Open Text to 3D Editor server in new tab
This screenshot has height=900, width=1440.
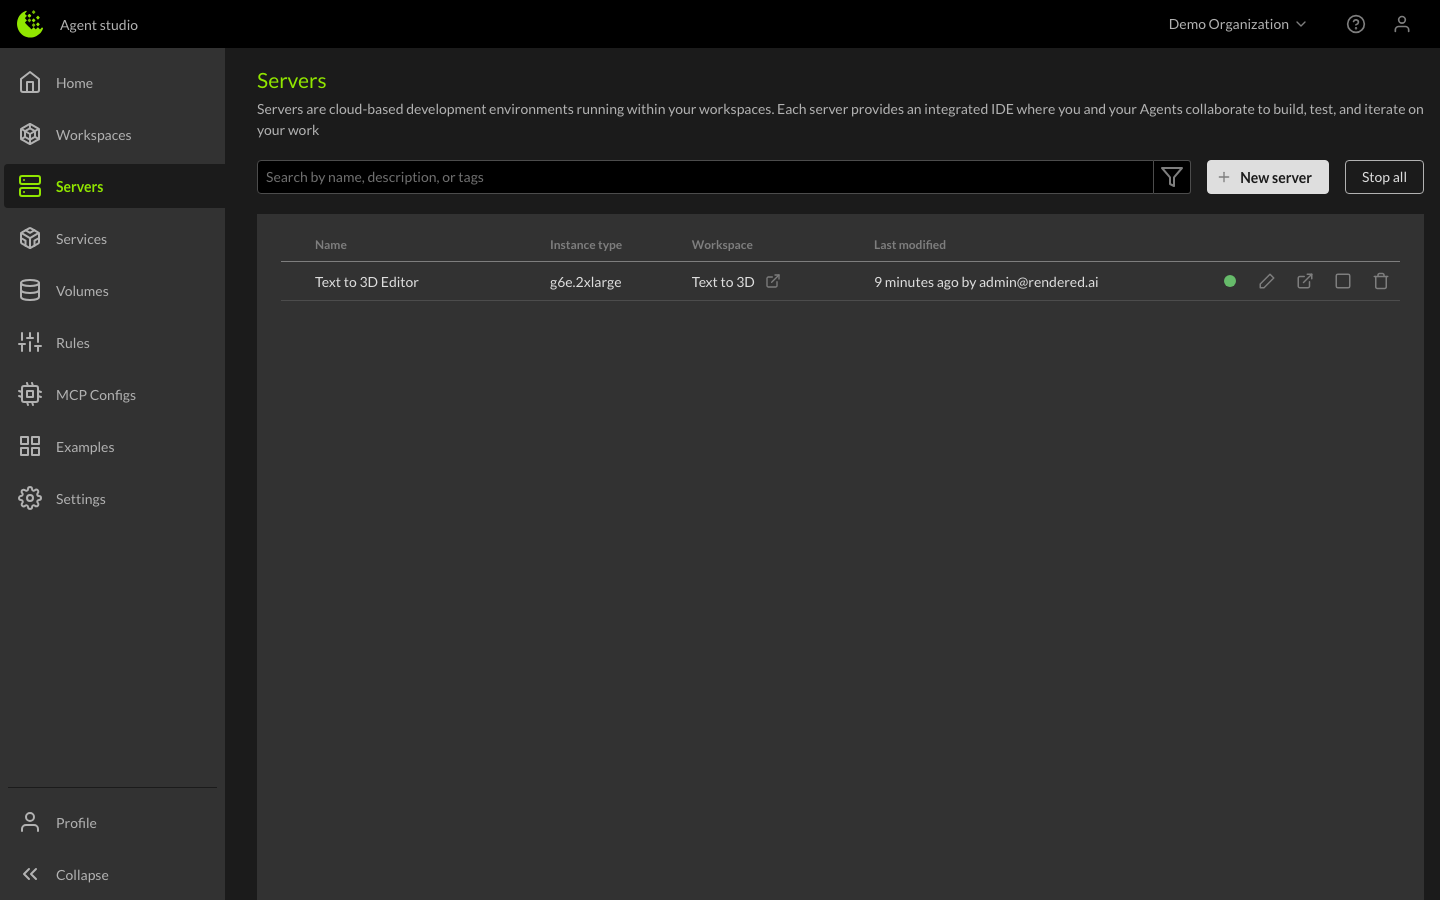[x=1304, y=282]
